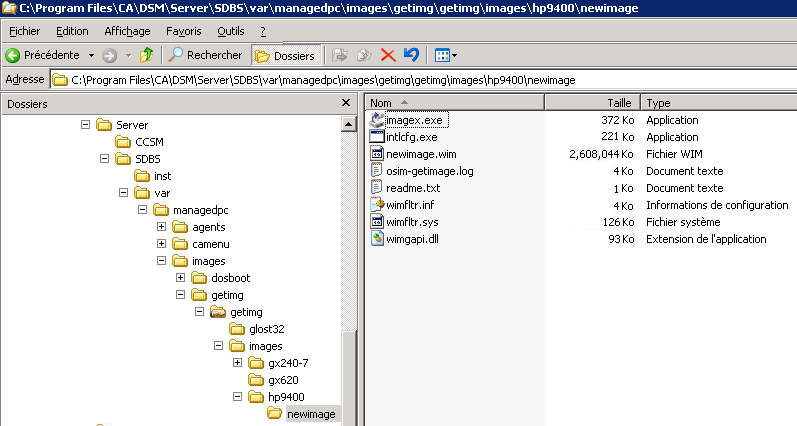Click the Rechercher search button

[x=206, y=55]
